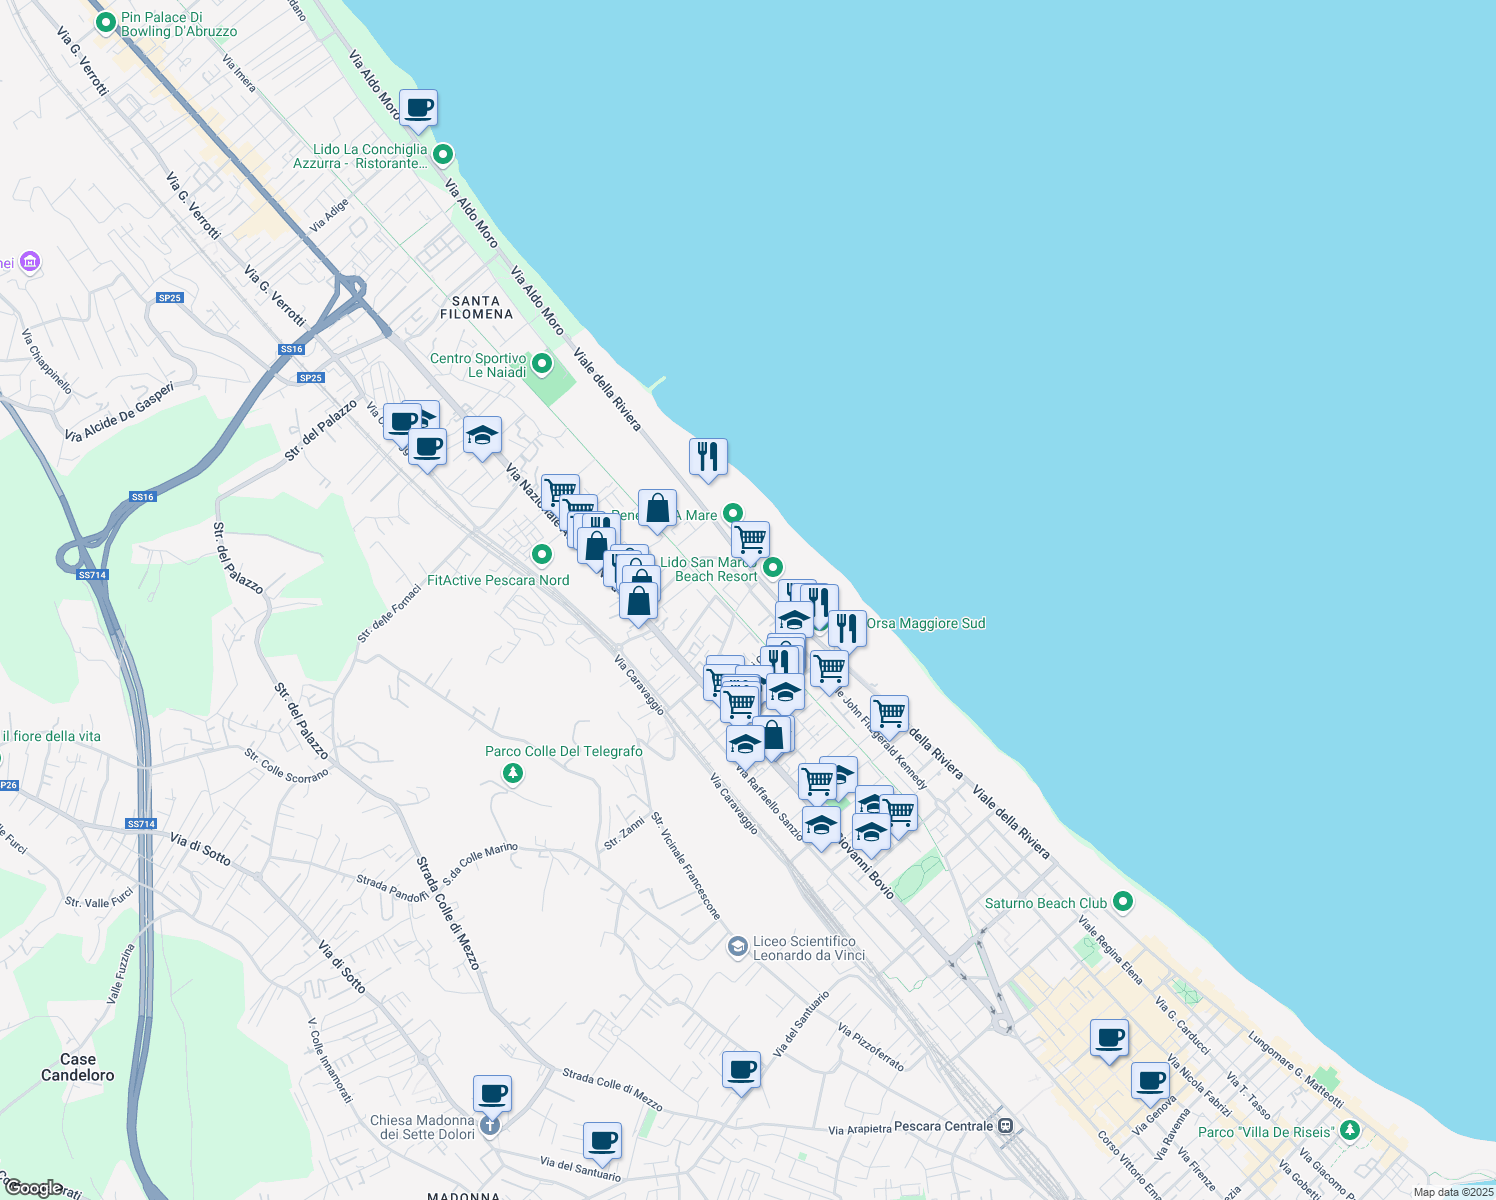Click the 'Via Pizzoferrato' street label

coord(871,1047)
